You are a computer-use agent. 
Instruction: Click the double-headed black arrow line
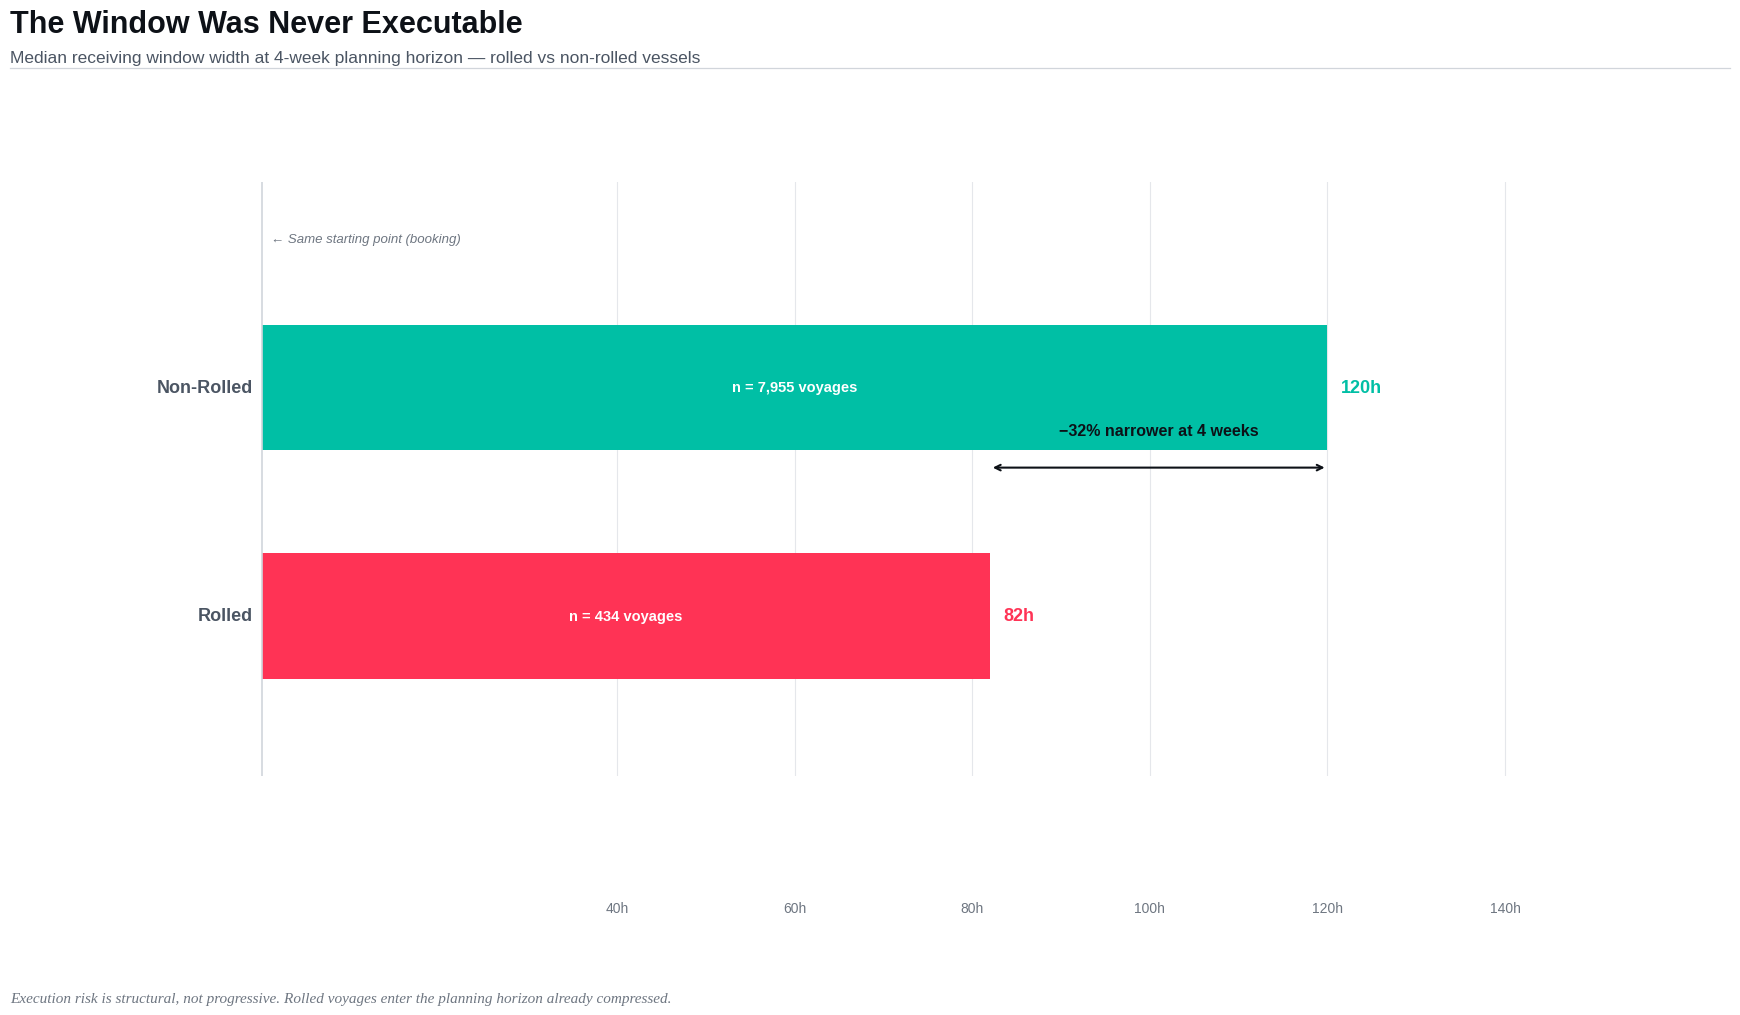pos(1158,467)
